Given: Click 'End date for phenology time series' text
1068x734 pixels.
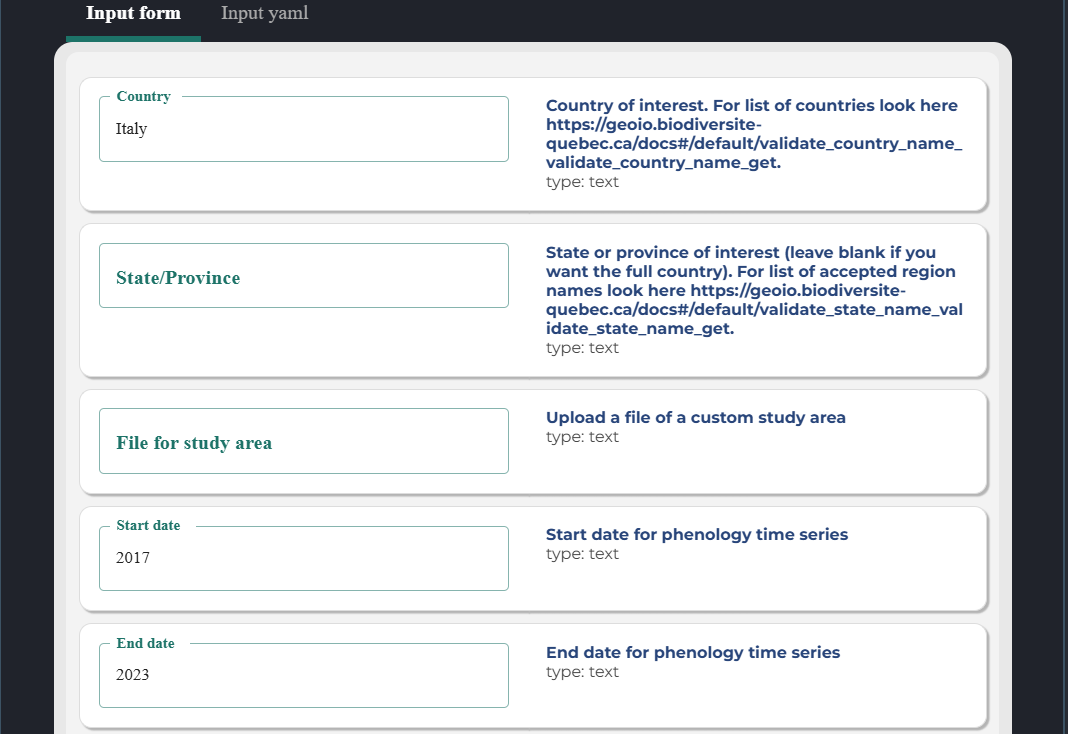Looking at the screenshot, I should click(693, 652).
